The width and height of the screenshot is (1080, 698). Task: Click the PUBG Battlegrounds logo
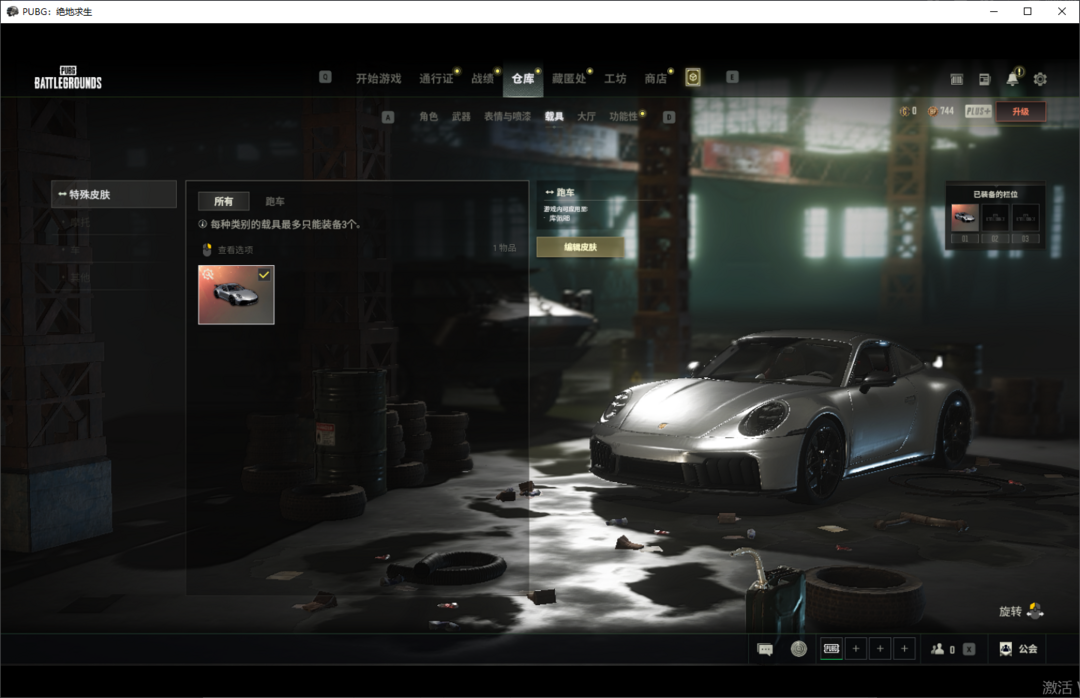[68, 78]
